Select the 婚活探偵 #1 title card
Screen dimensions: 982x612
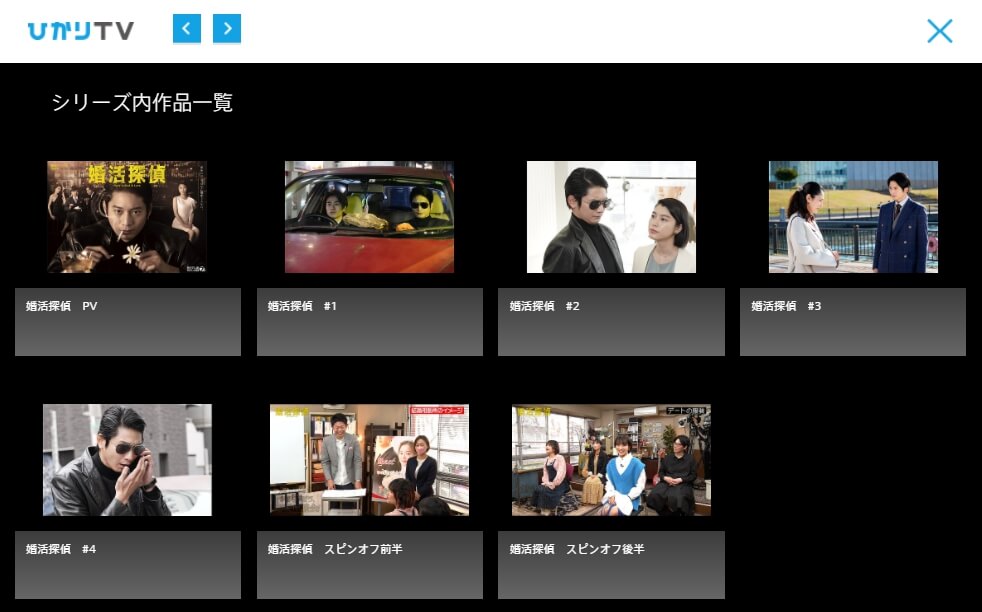coord(370,322)
